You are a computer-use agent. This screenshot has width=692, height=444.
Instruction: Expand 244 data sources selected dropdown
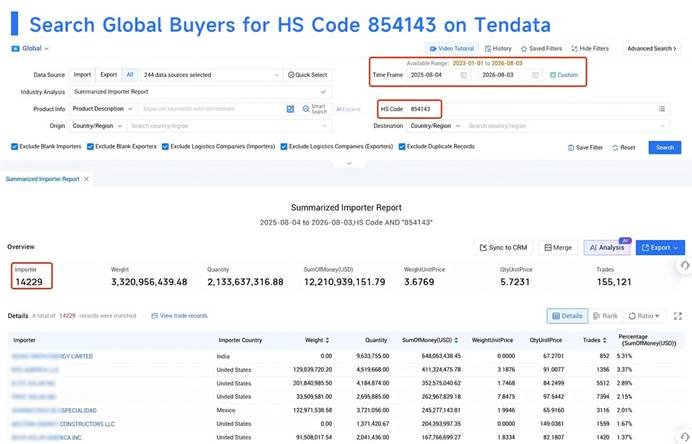(x=211, y=75)
